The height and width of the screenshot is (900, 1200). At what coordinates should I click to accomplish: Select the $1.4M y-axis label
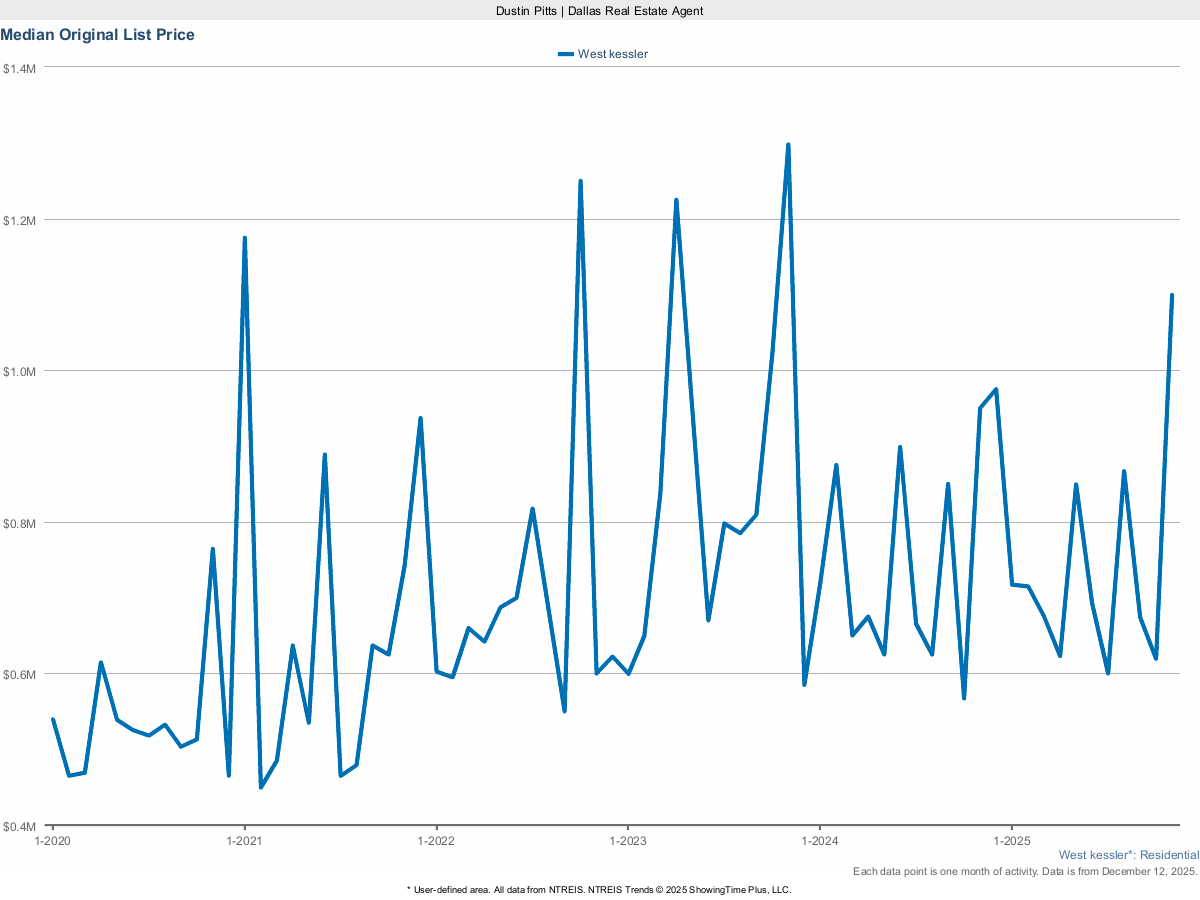coord(19,69)
